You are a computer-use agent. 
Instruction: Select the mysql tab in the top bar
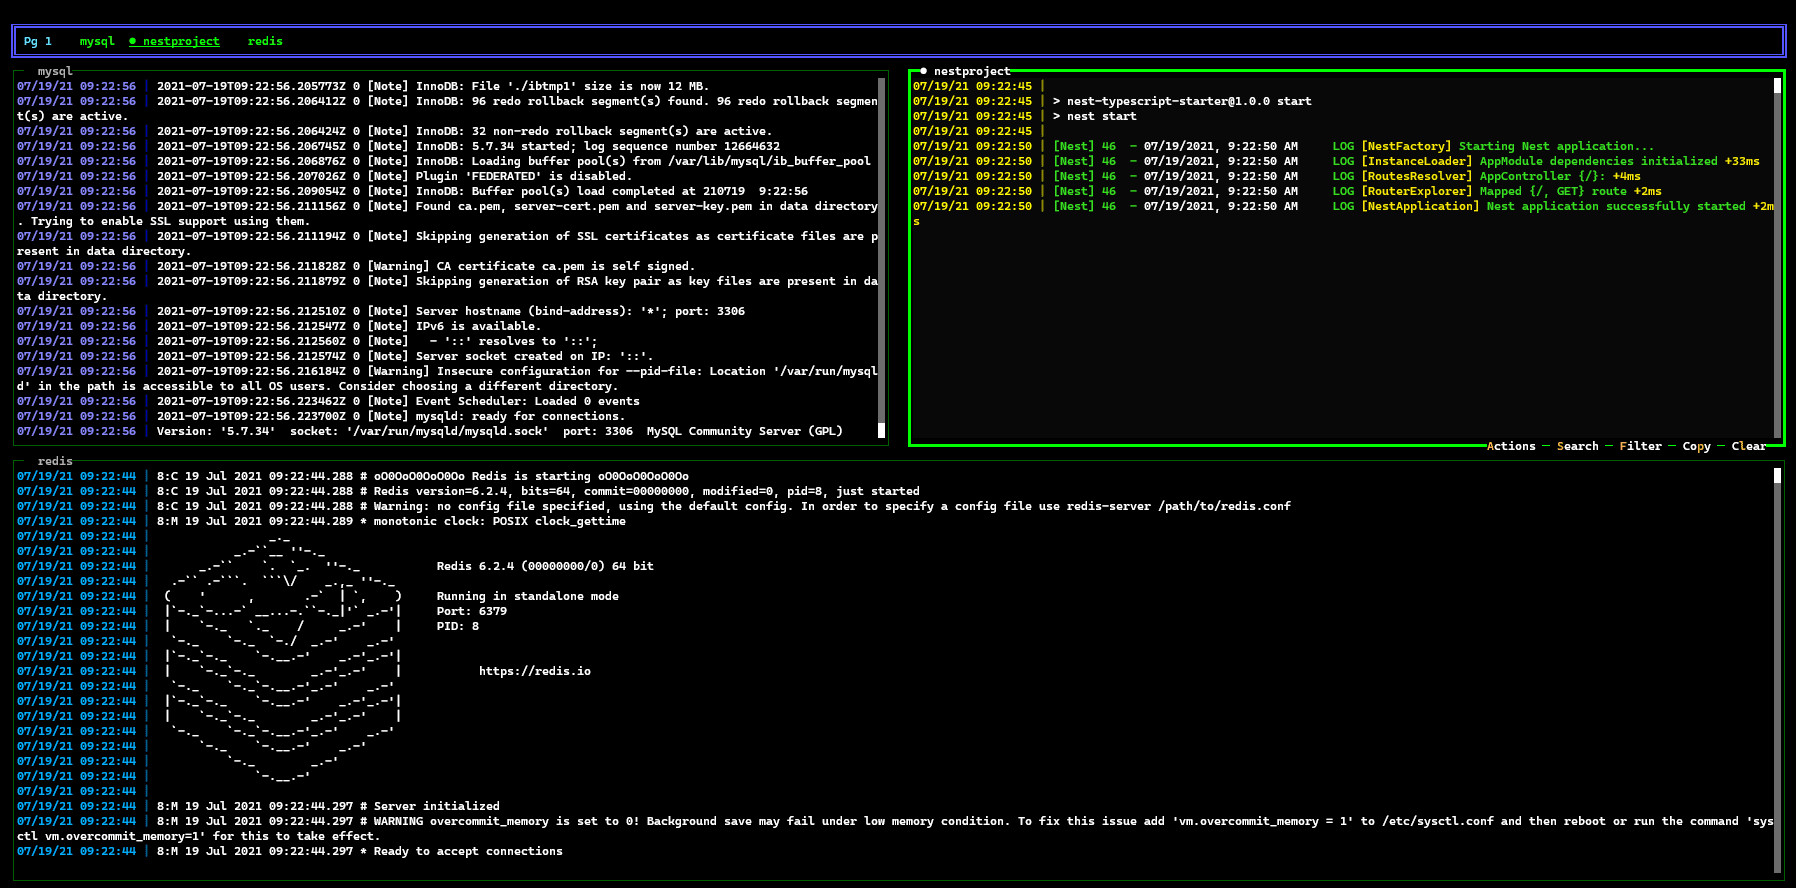pyautogui.click(x=97, y=41)
